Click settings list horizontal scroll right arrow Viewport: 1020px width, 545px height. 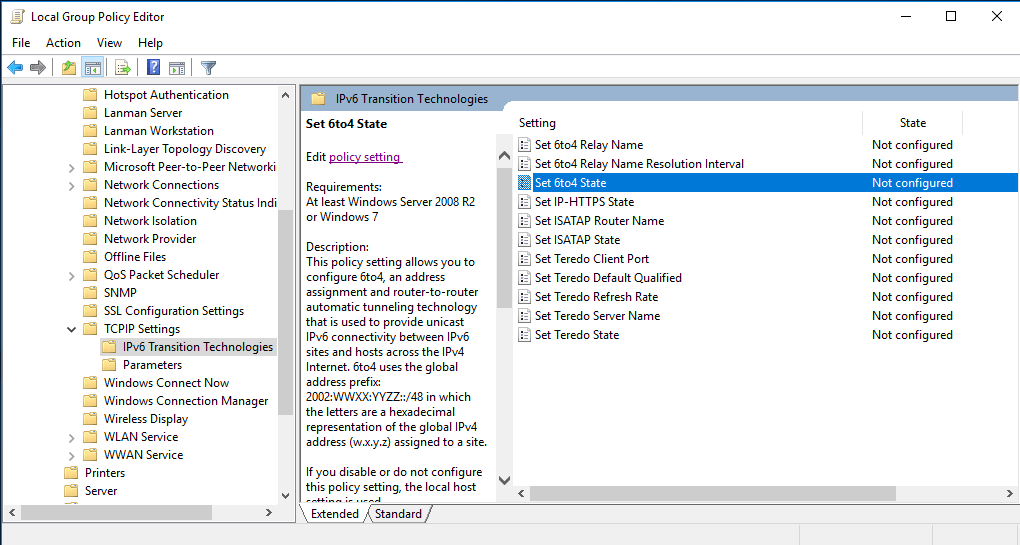pos(1010,494)
